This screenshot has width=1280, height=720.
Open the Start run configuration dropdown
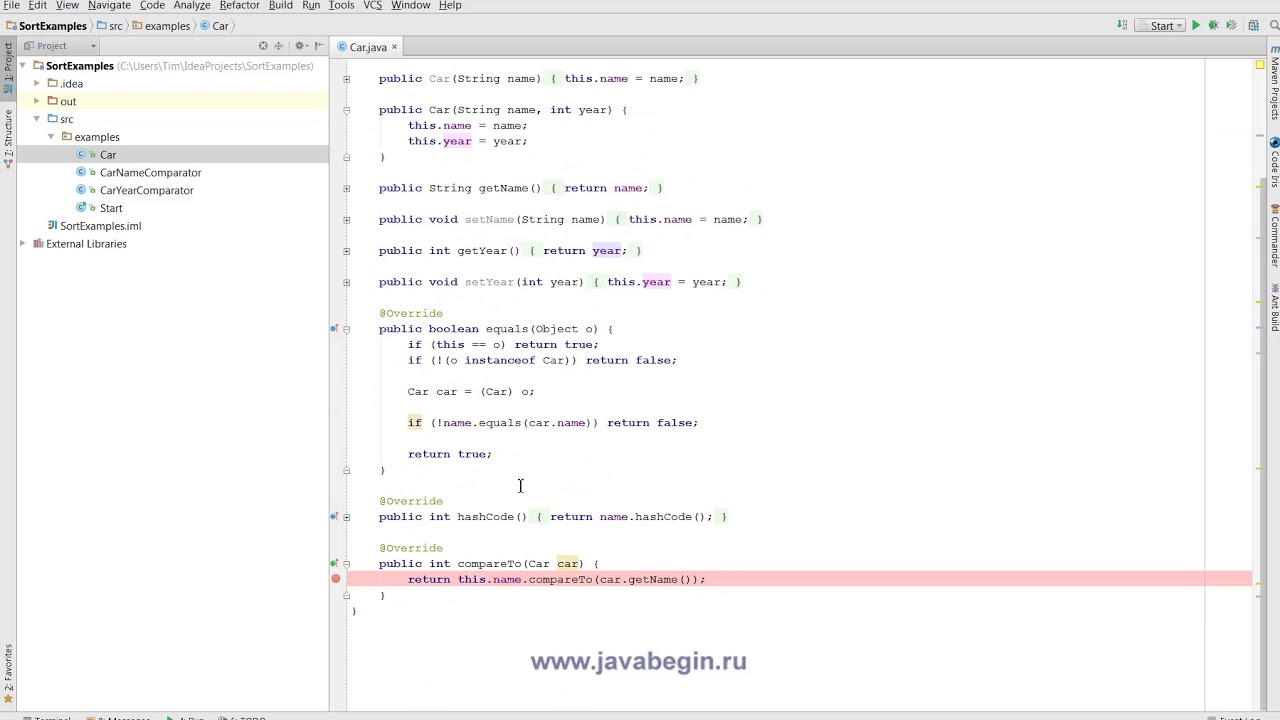[x=1159, y=26]
